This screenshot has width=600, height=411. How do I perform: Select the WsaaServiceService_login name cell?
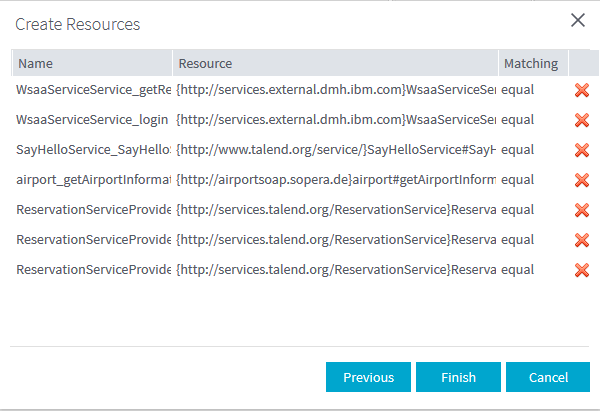pos(92,120)
